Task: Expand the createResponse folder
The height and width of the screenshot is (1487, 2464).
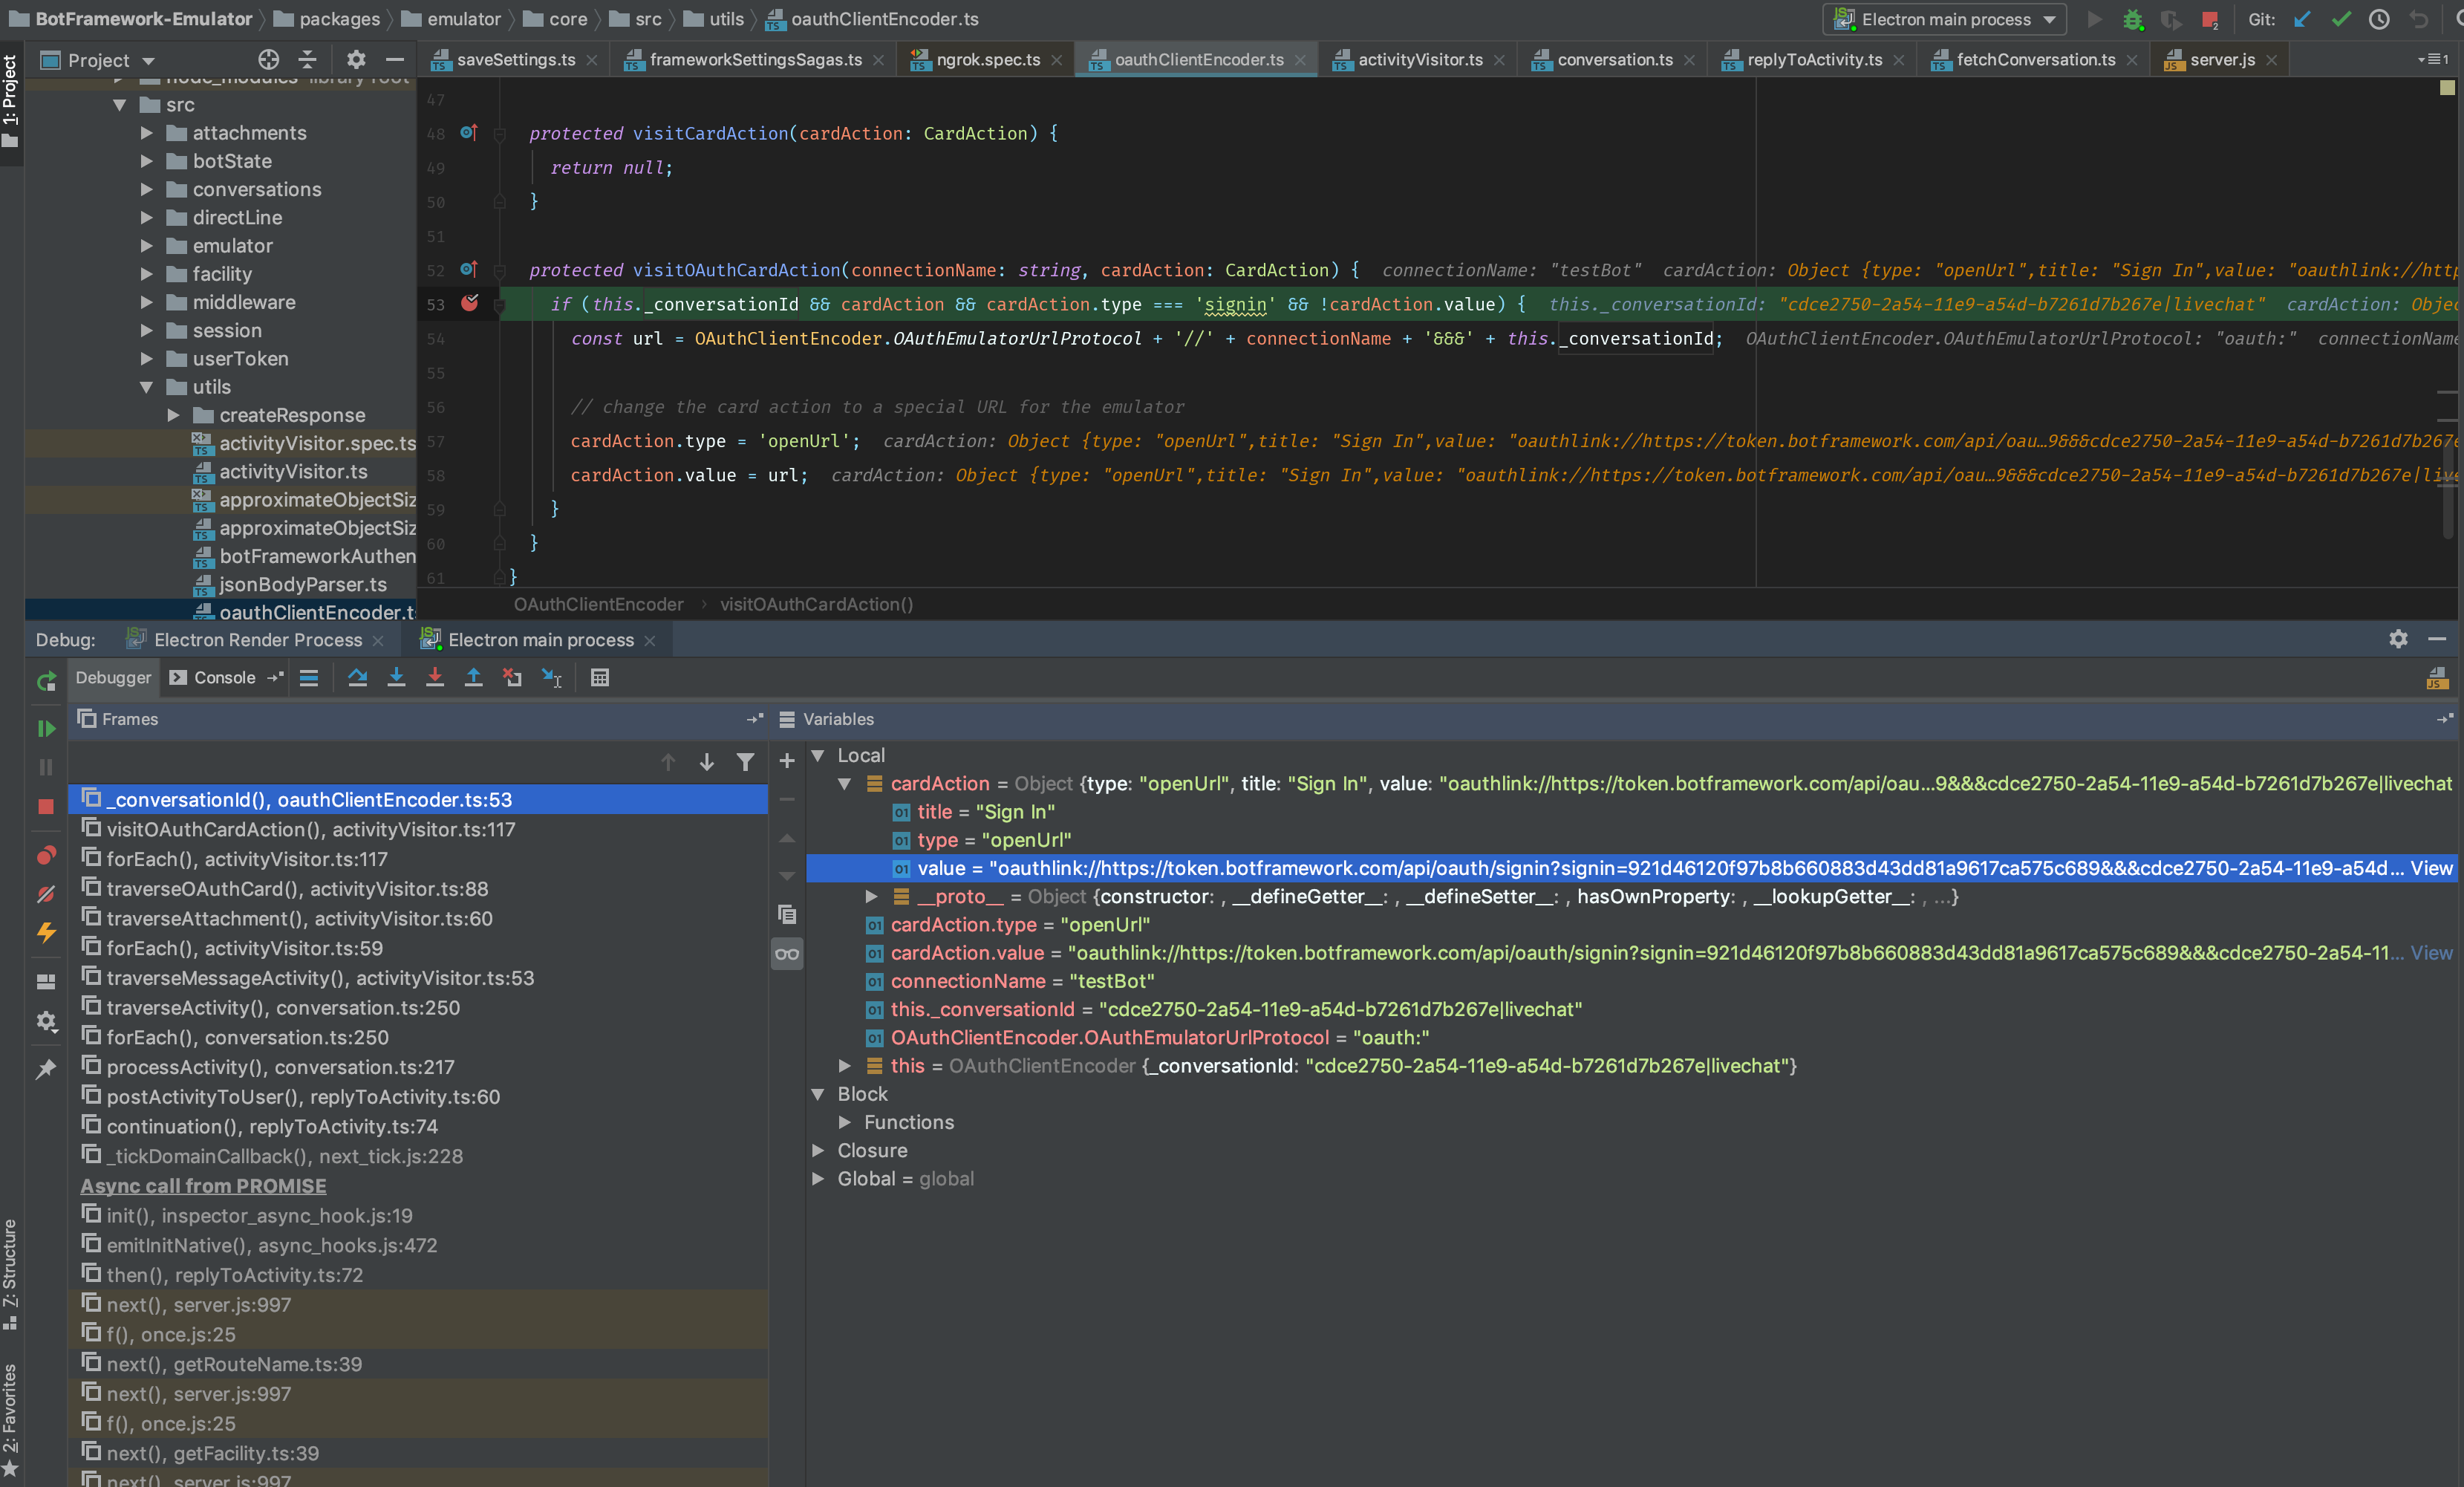Action: pos(174,415)
